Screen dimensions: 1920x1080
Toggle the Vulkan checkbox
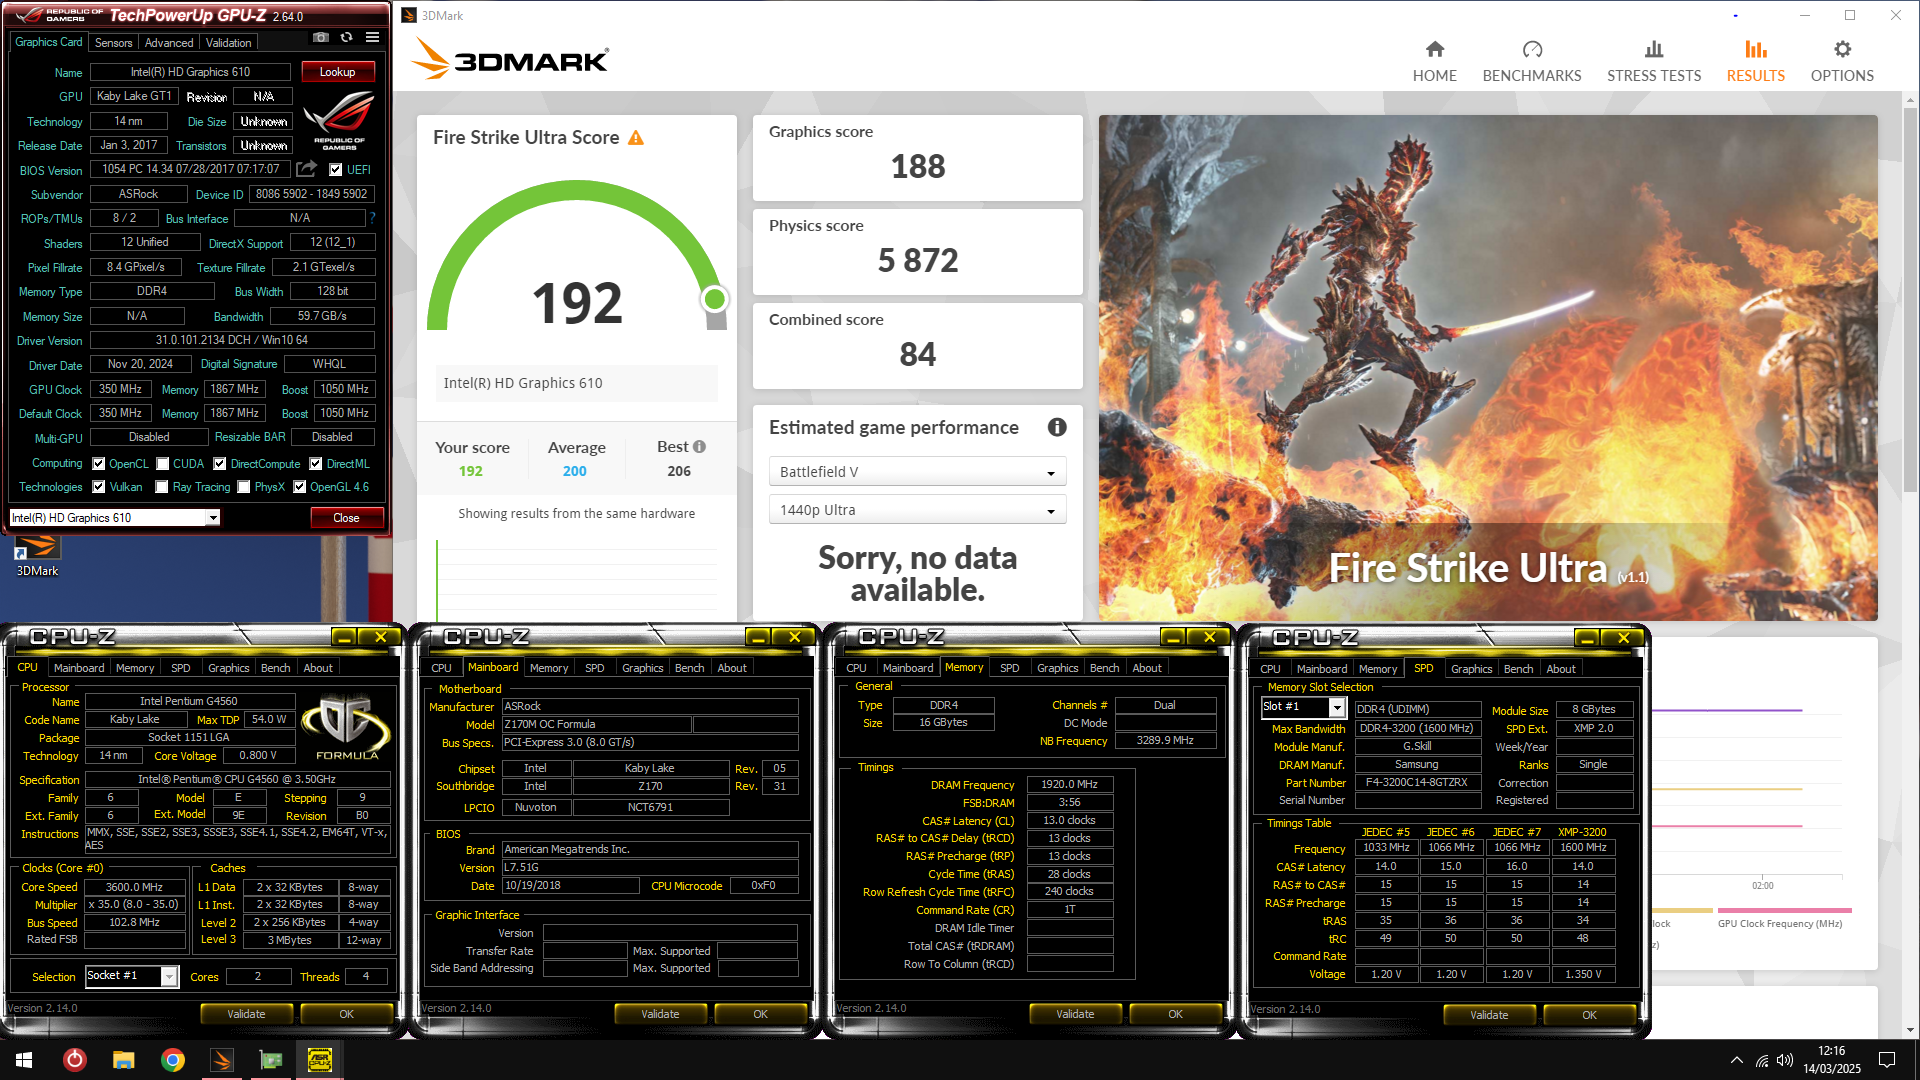point(99,487)
